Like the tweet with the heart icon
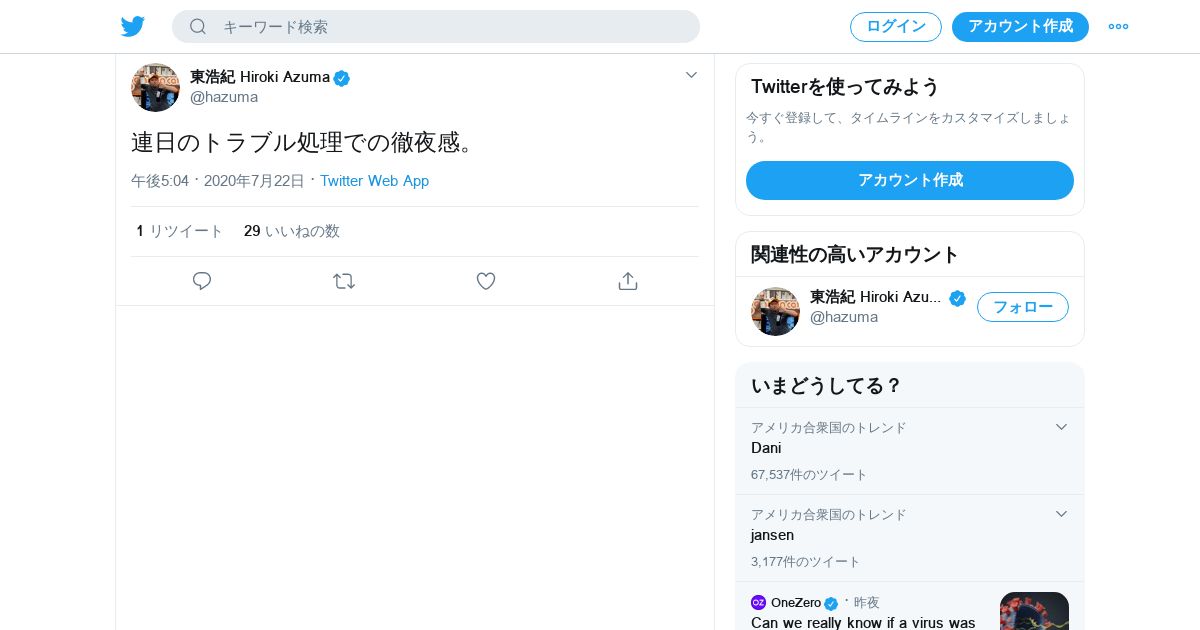The height and width of the screenshot is (630, 1200). point(486,281)
